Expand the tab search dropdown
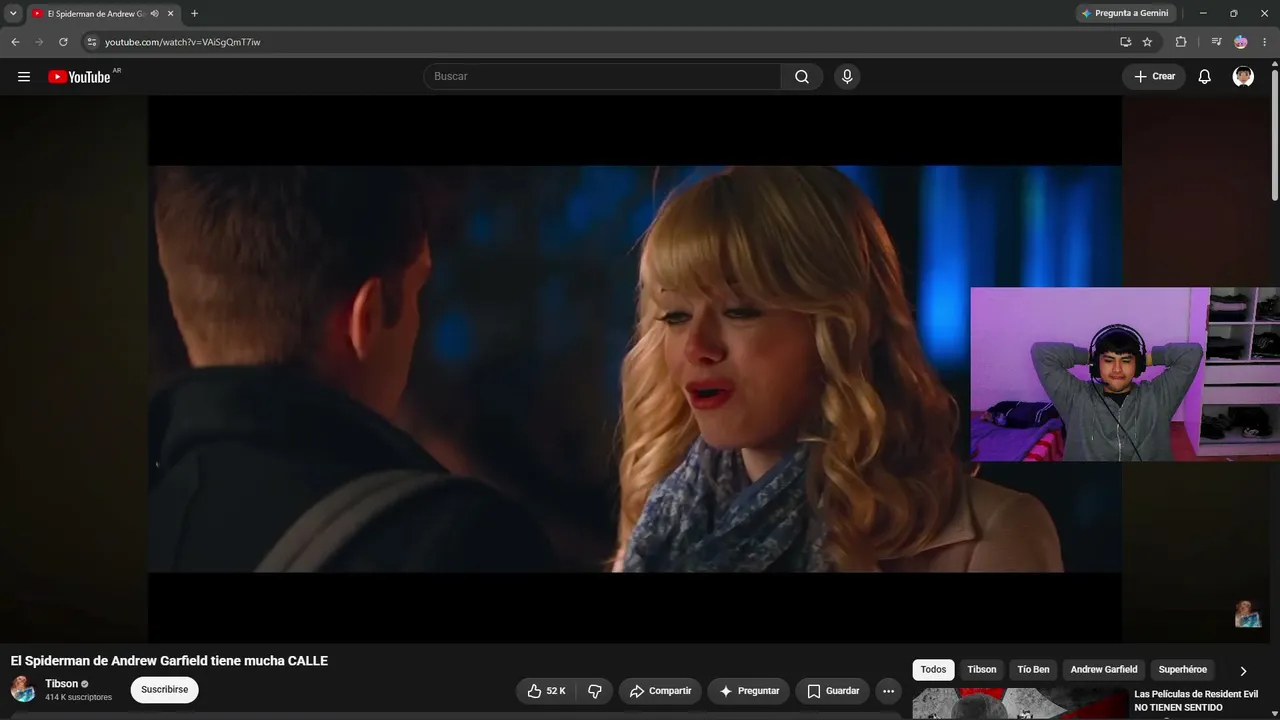 tap(13, 14)
